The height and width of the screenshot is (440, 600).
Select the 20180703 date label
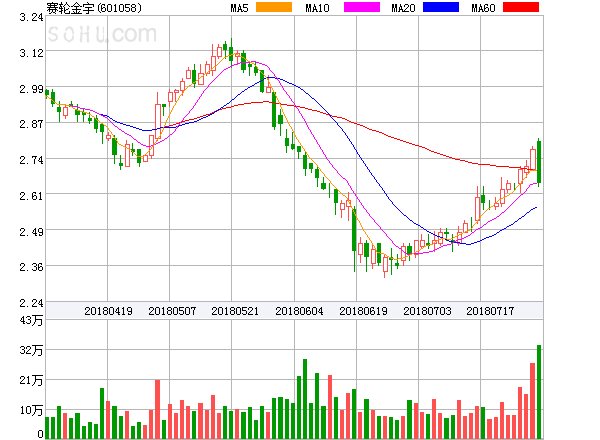point(427,311)
